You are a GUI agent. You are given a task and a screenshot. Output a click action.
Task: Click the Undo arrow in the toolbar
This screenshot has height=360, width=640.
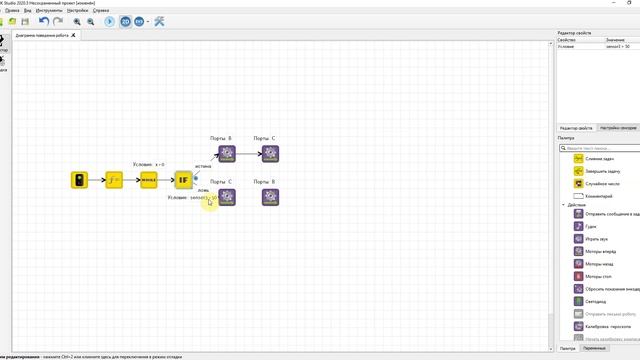44,21
